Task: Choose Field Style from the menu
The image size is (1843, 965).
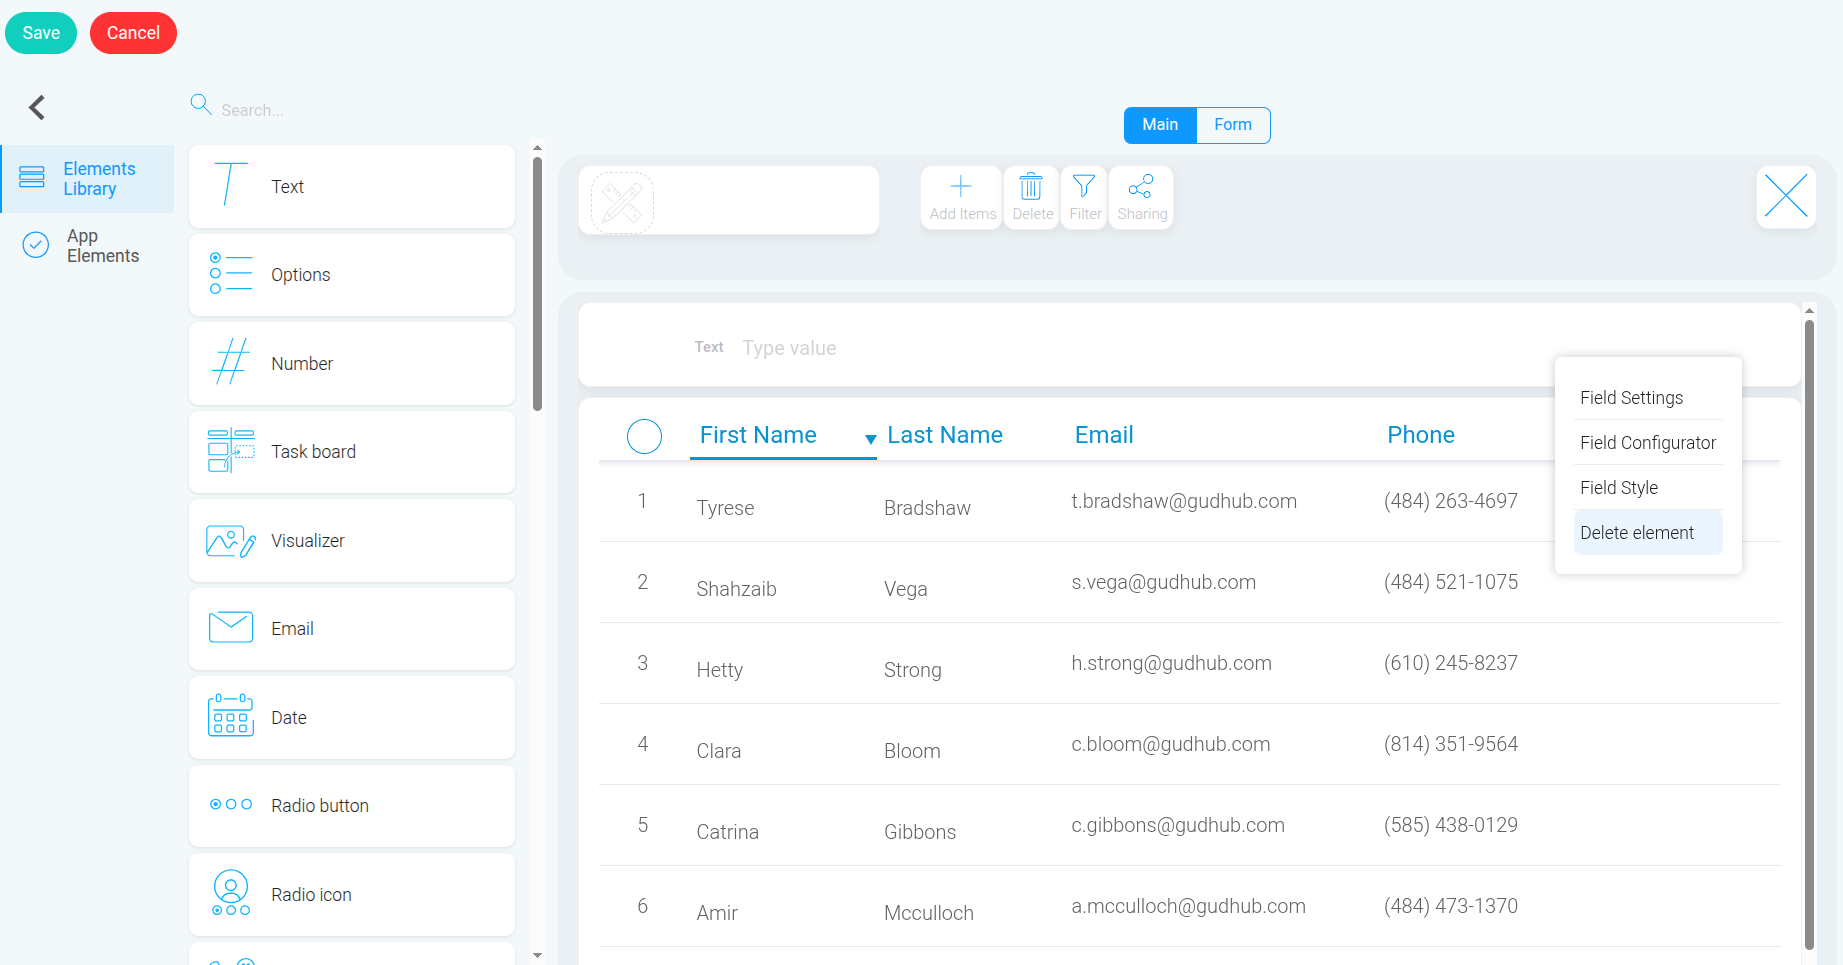Action: 1648,488
